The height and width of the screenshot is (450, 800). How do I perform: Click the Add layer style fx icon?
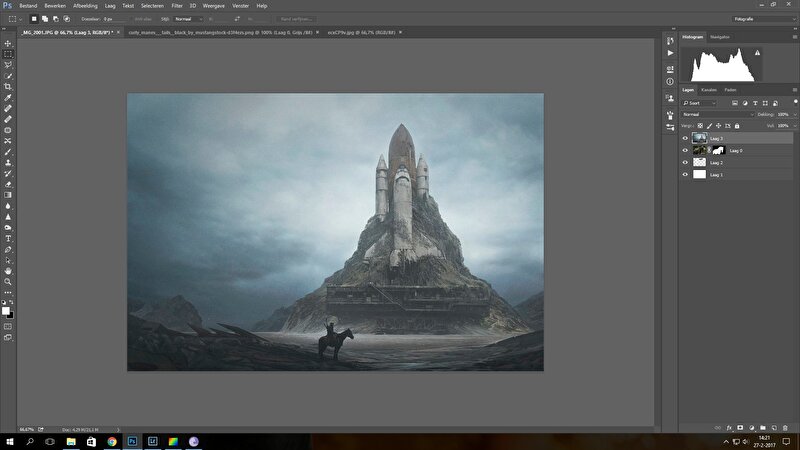729,428
